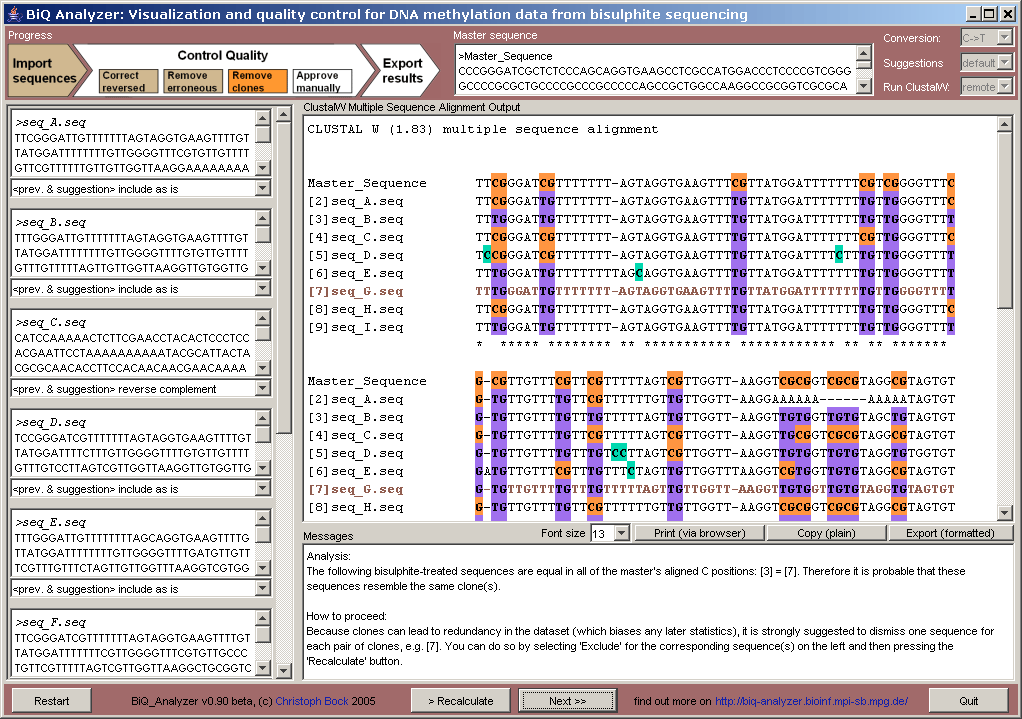Click the Next >> button
The height and width of the screenshot is (719, 1022).
pos(567,701)
